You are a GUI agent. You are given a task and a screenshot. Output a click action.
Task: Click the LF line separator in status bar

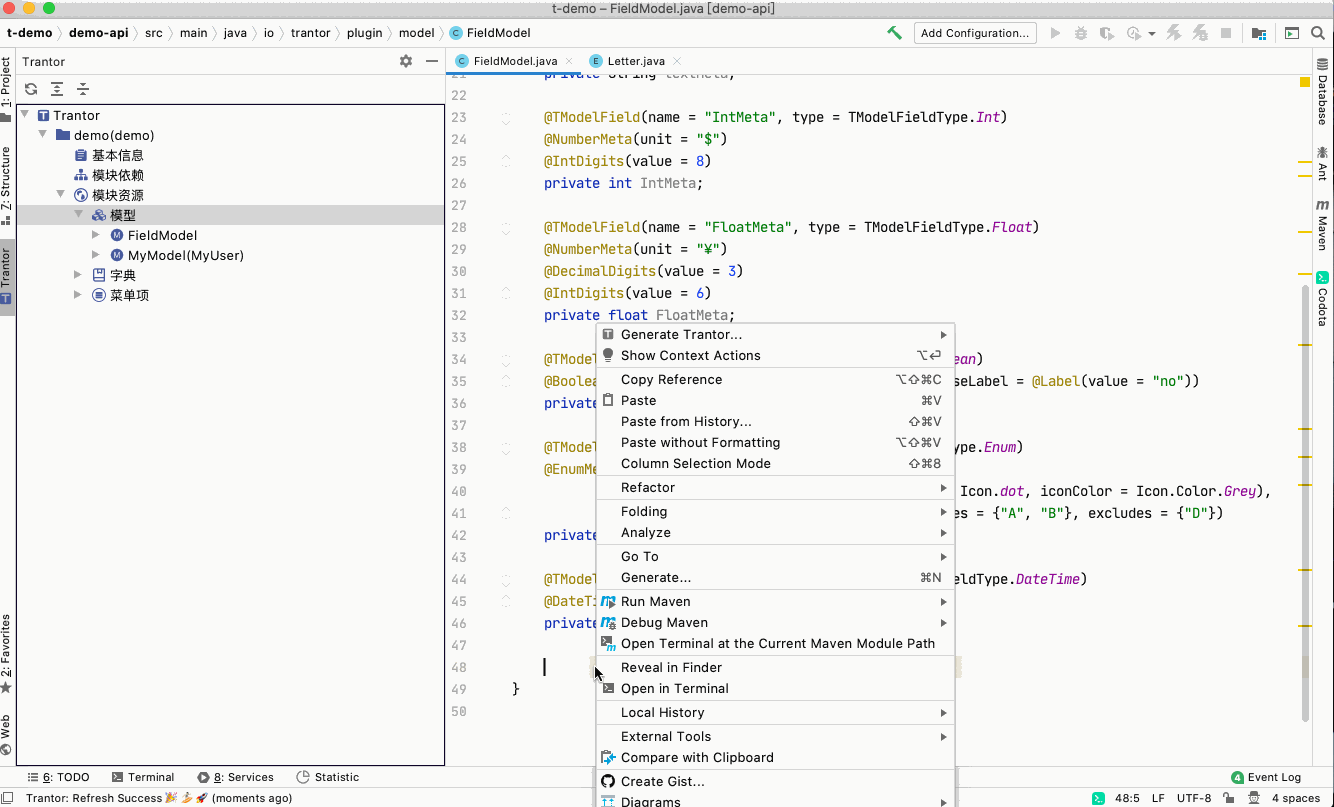pyautogui.click(x=1158, y=798)
